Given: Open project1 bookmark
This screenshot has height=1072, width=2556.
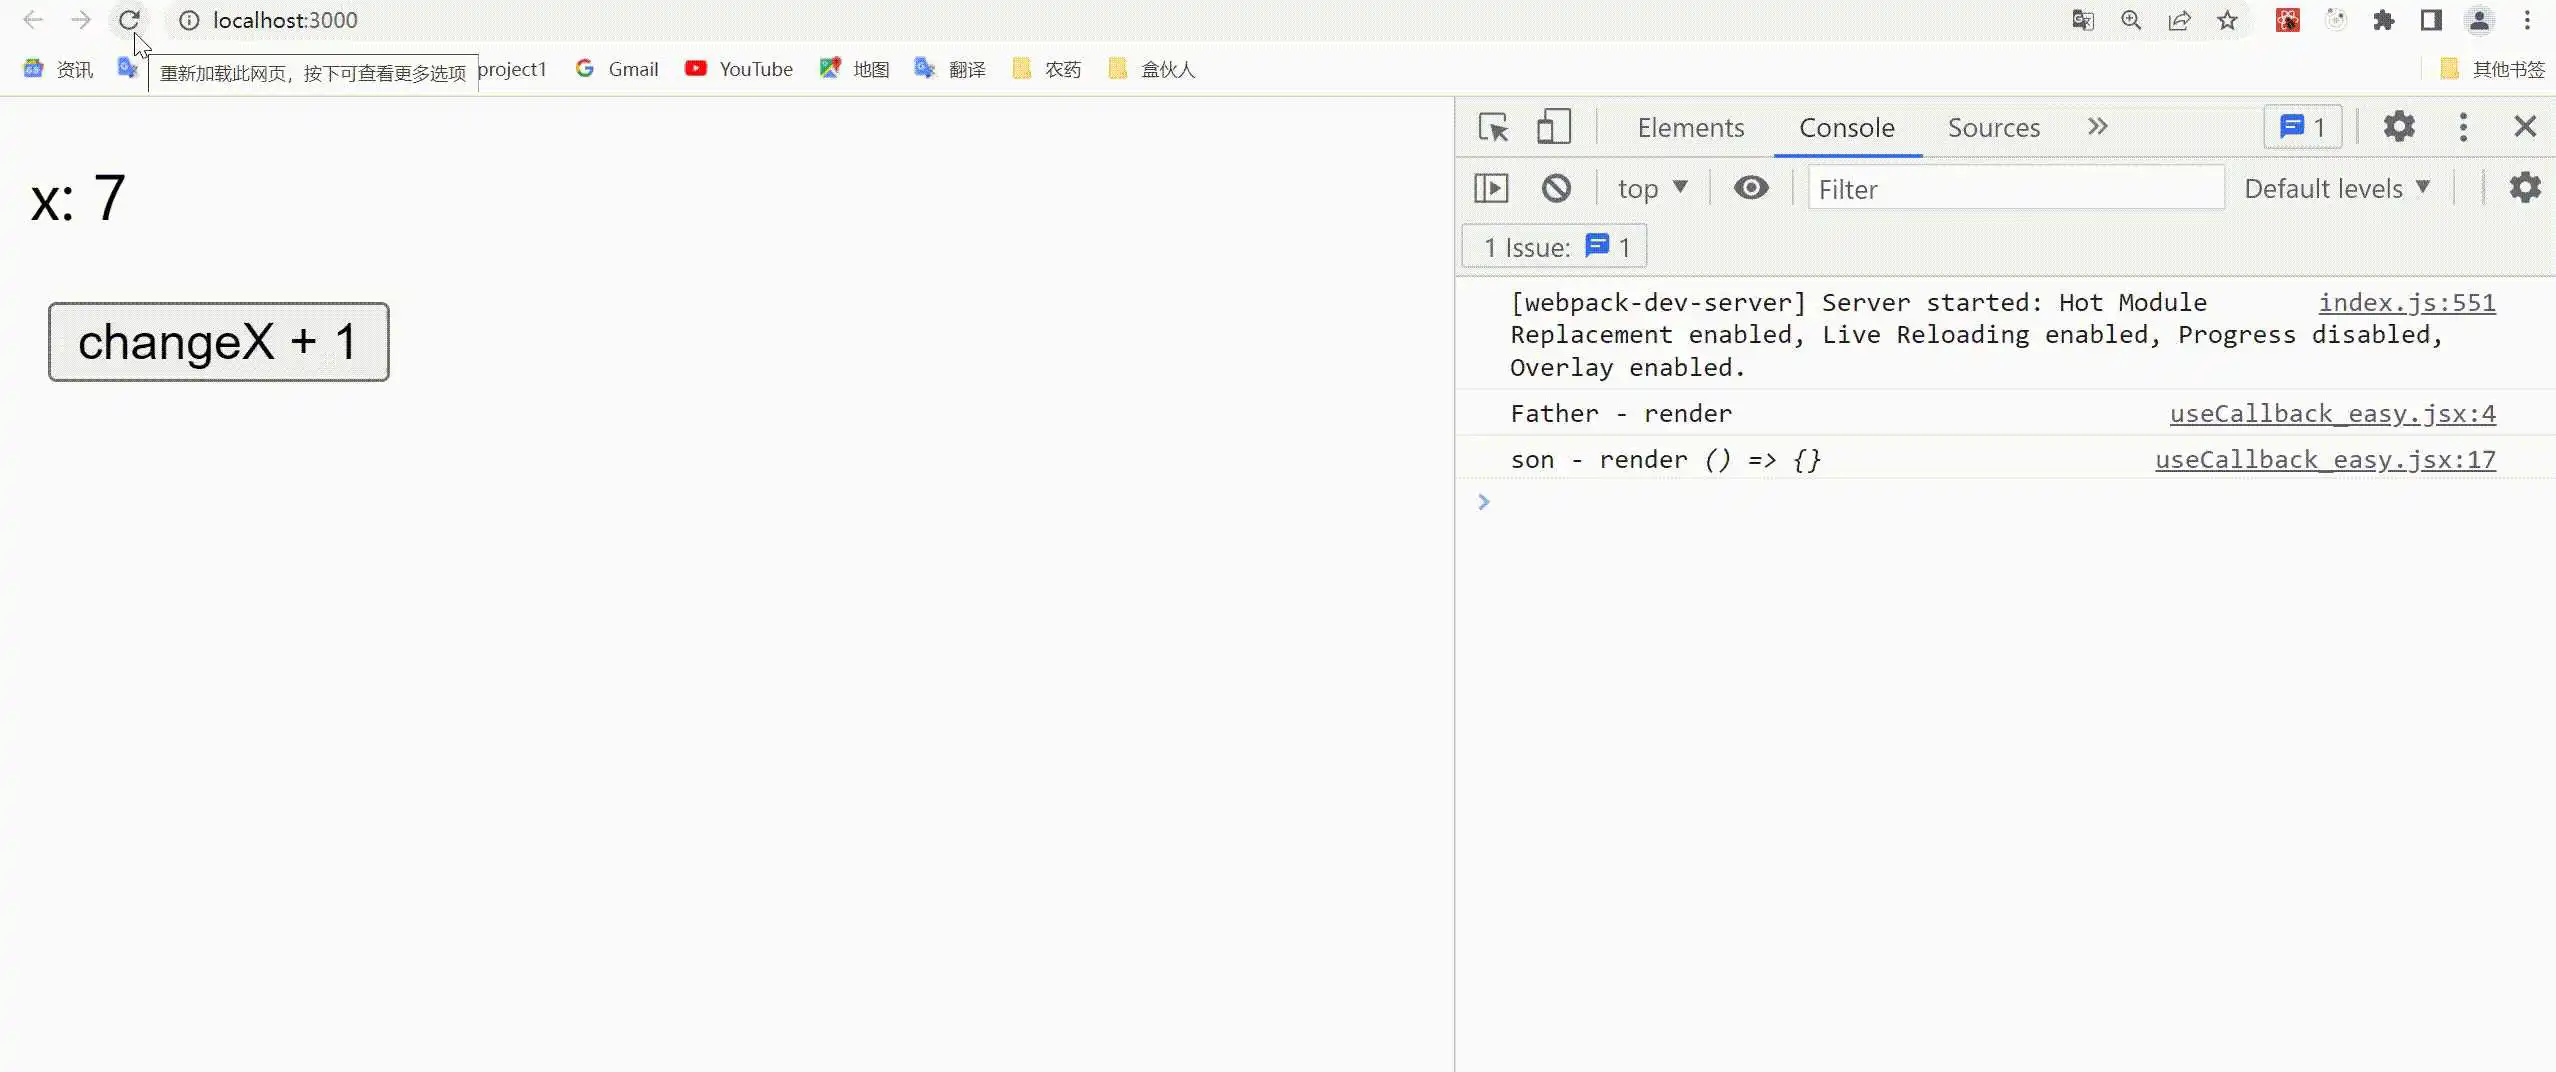Looking at the screenshot, I should [x=512, y=69].
